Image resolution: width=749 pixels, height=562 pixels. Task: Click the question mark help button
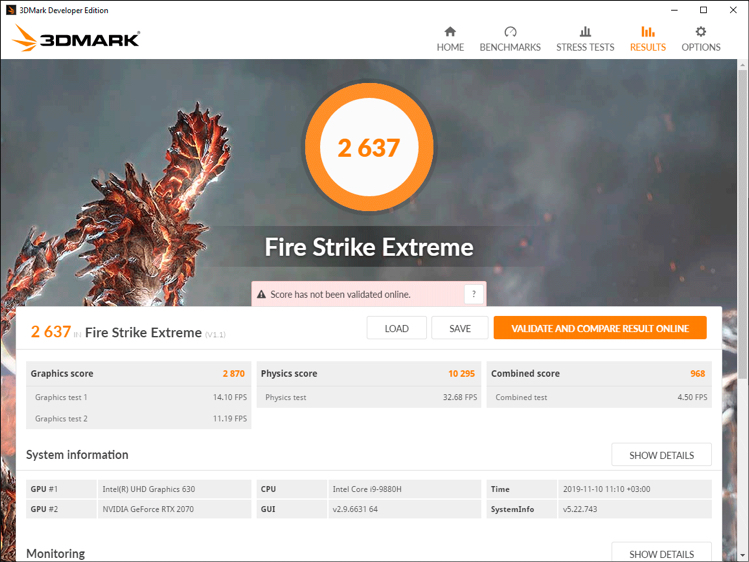pyautogui.click(x=474, y=294)
